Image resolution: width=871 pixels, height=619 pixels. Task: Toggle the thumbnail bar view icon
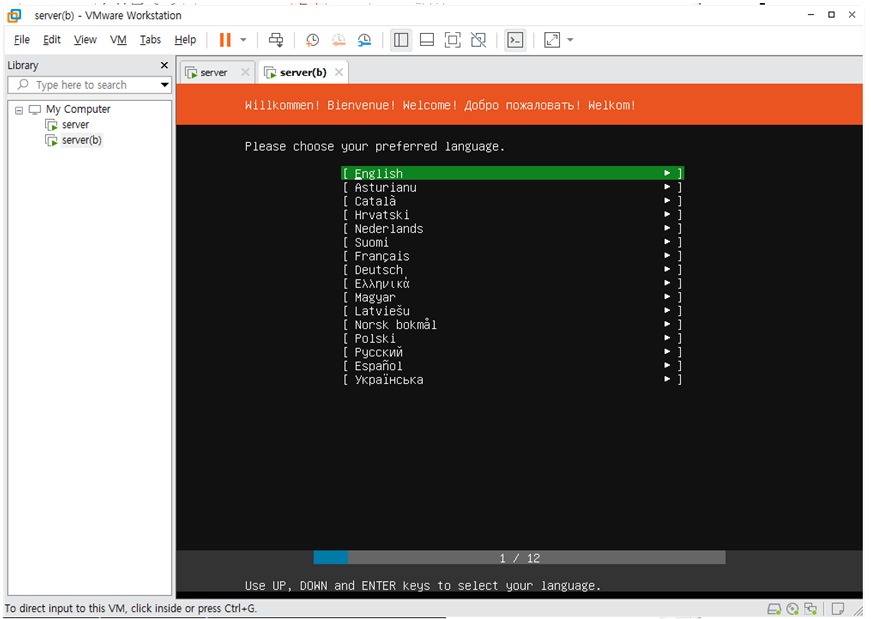[x=427, y=39]
